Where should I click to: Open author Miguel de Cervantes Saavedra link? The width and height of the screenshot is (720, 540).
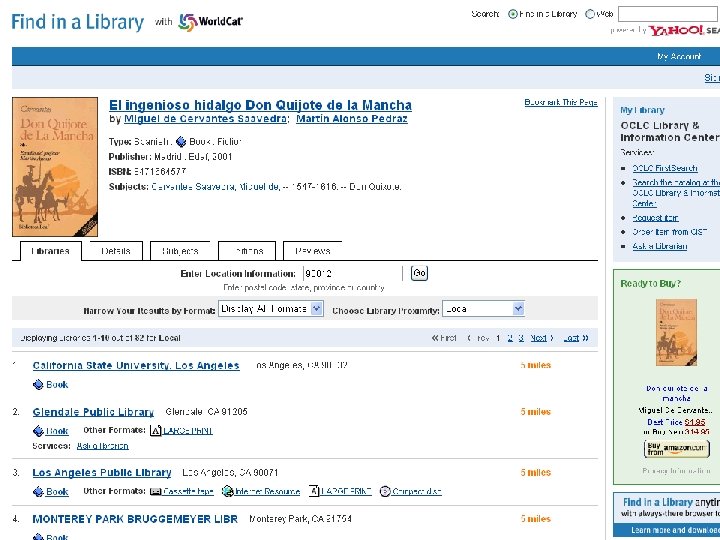point(206,119)
